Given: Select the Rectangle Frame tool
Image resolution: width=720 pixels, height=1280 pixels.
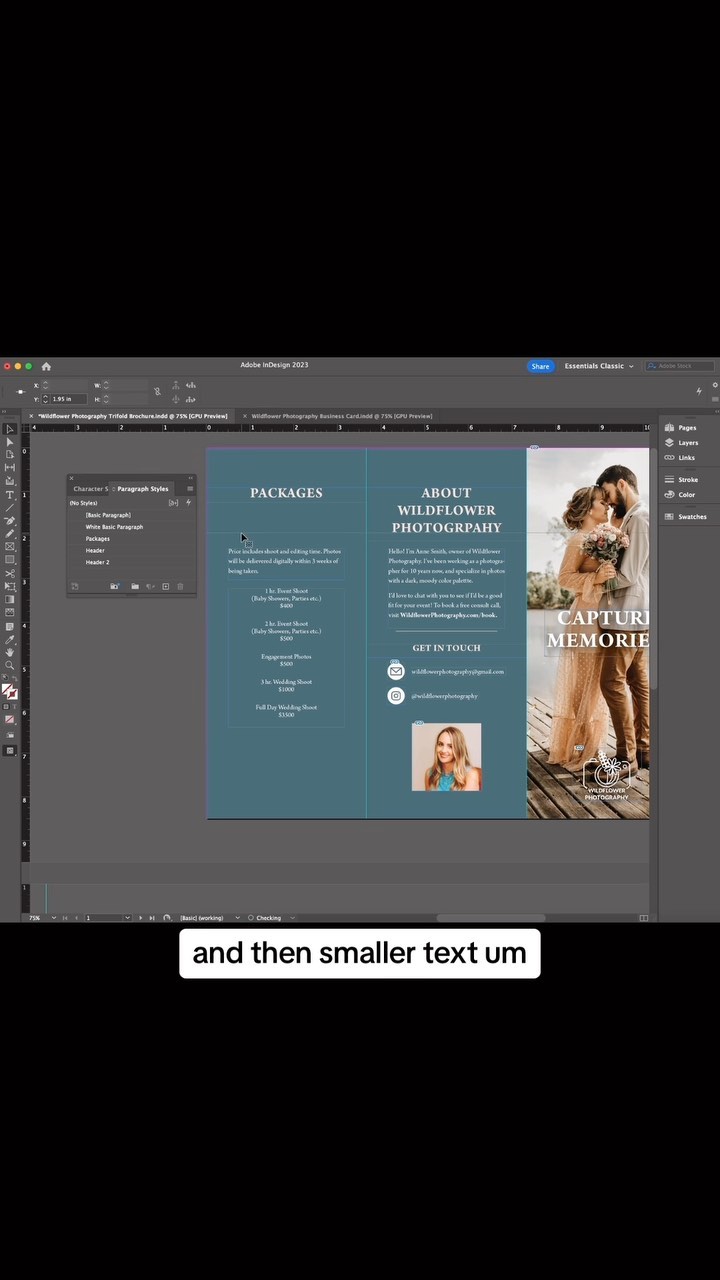Looking at the screenshot, I should (10, 546).
